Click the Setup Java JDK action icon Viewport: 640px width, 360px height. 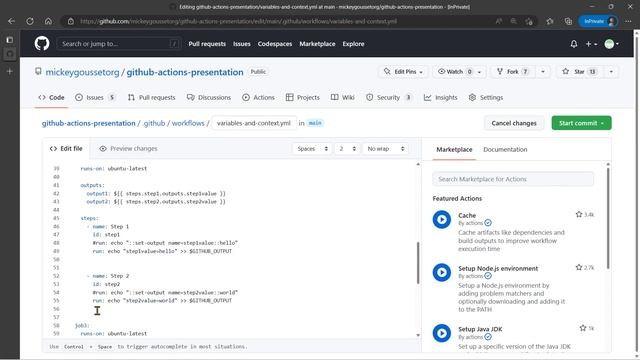[x=442, y=333]
